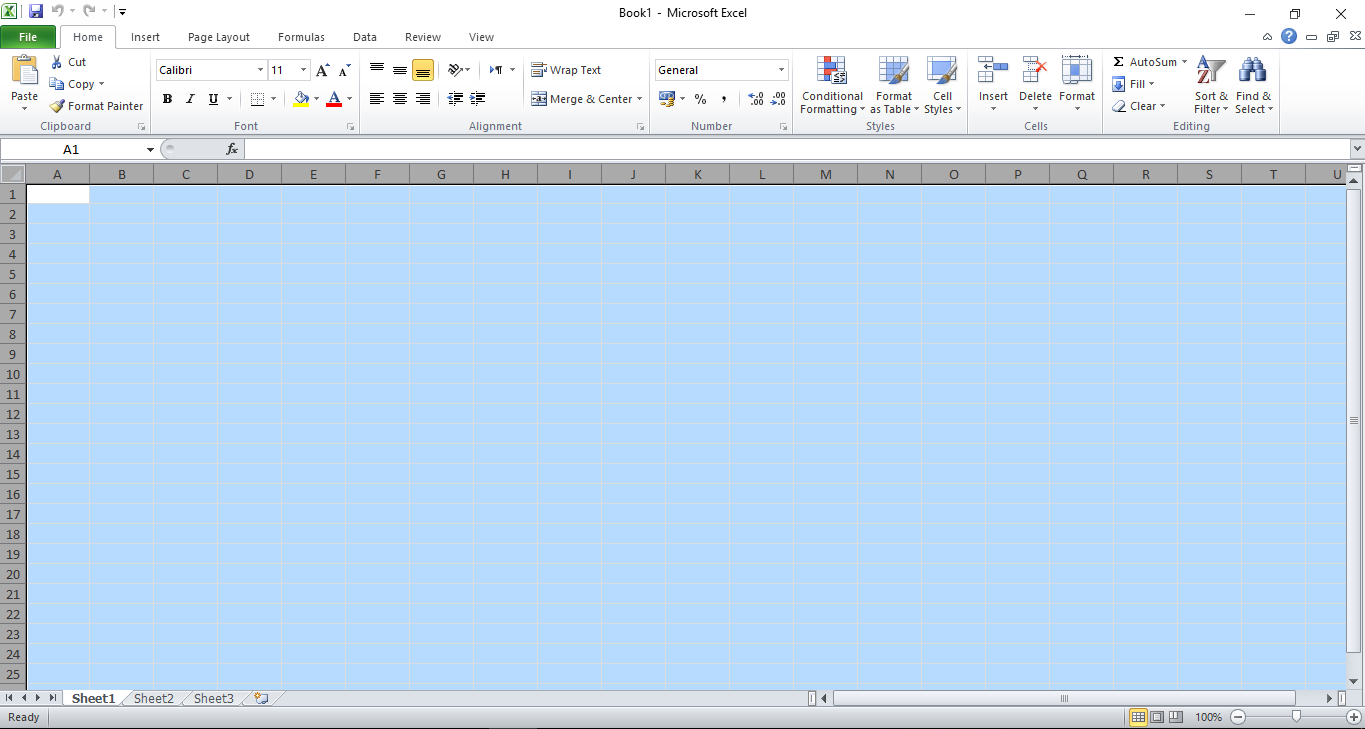Click the Clear button in Editing group
1365x729 pixels.
coord(1138,106)
